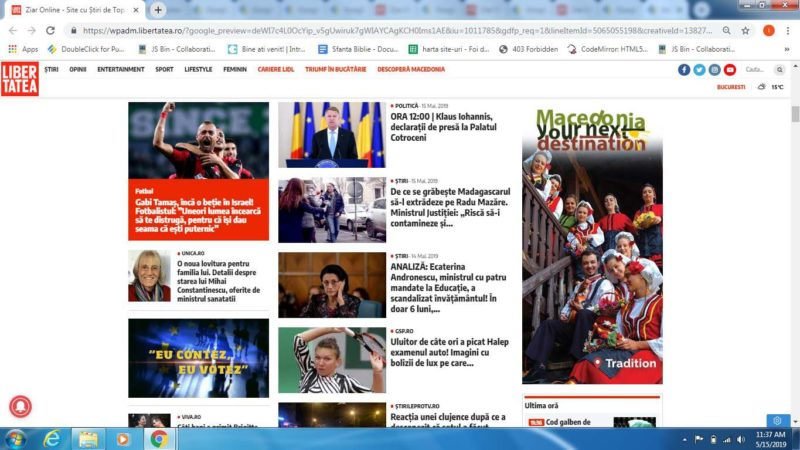Open the Ecaterina Andronescu analysis headline
This screenshot has height=450, width=800.
[x=448, y=288]
